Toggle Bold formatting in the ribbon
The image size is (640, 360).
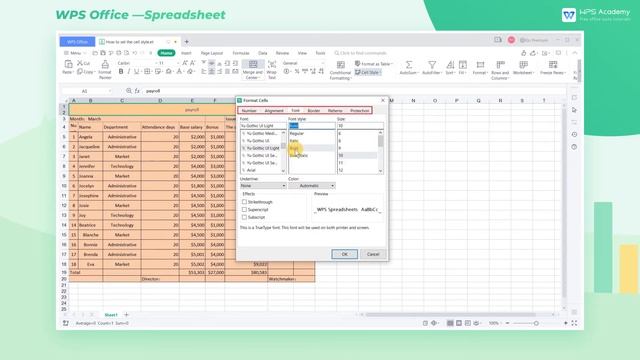(x=121, y=71)
